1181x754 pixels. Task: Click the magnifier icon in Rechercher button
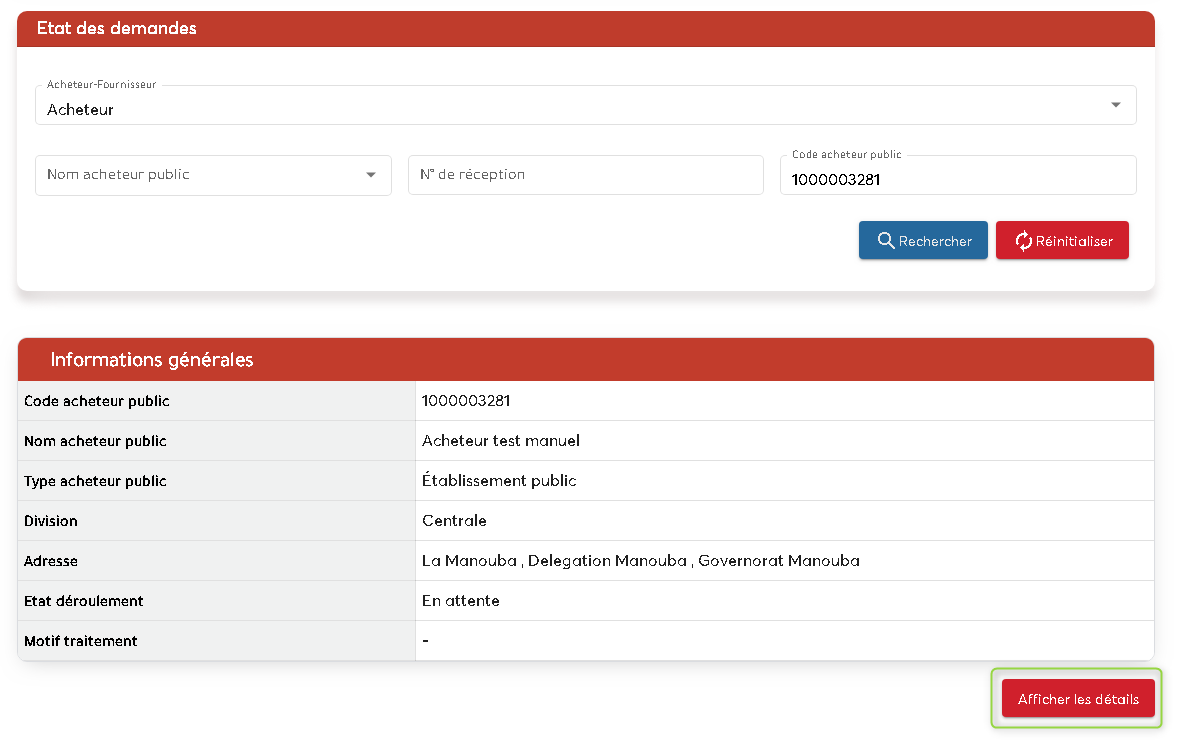click(885, 241)
